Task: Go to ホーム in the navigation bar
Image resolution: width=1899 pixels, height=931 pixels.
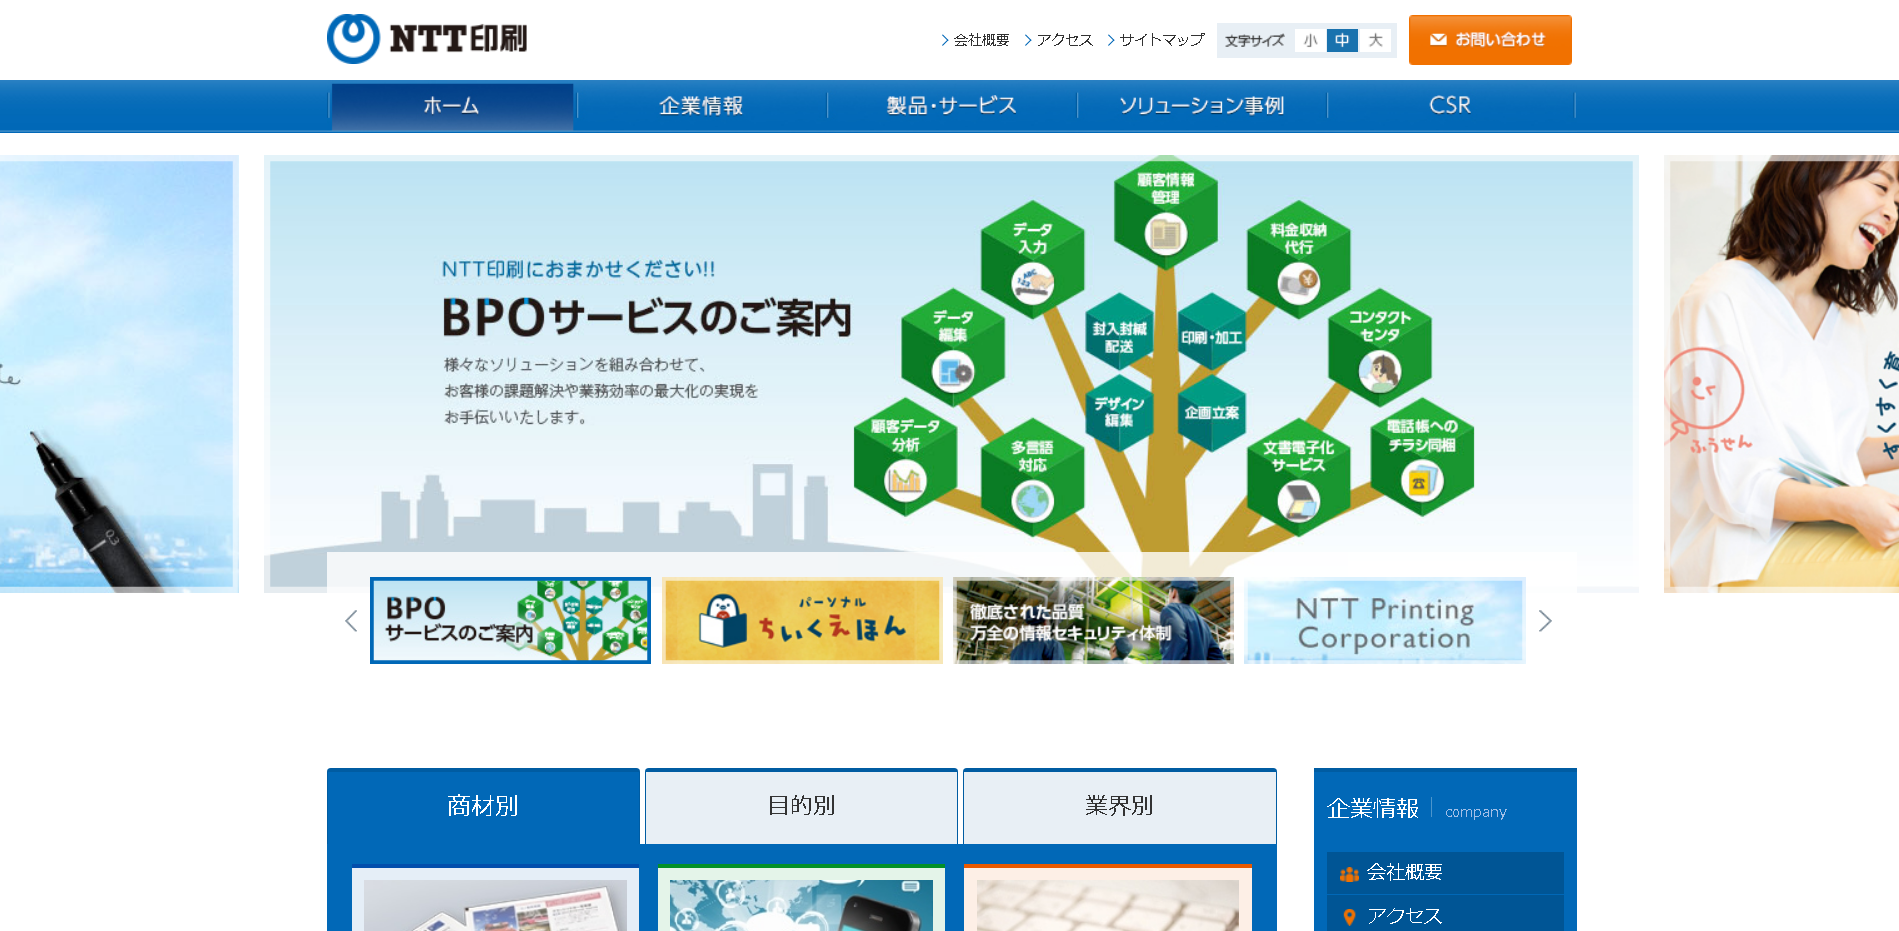Action: [452, 105]
